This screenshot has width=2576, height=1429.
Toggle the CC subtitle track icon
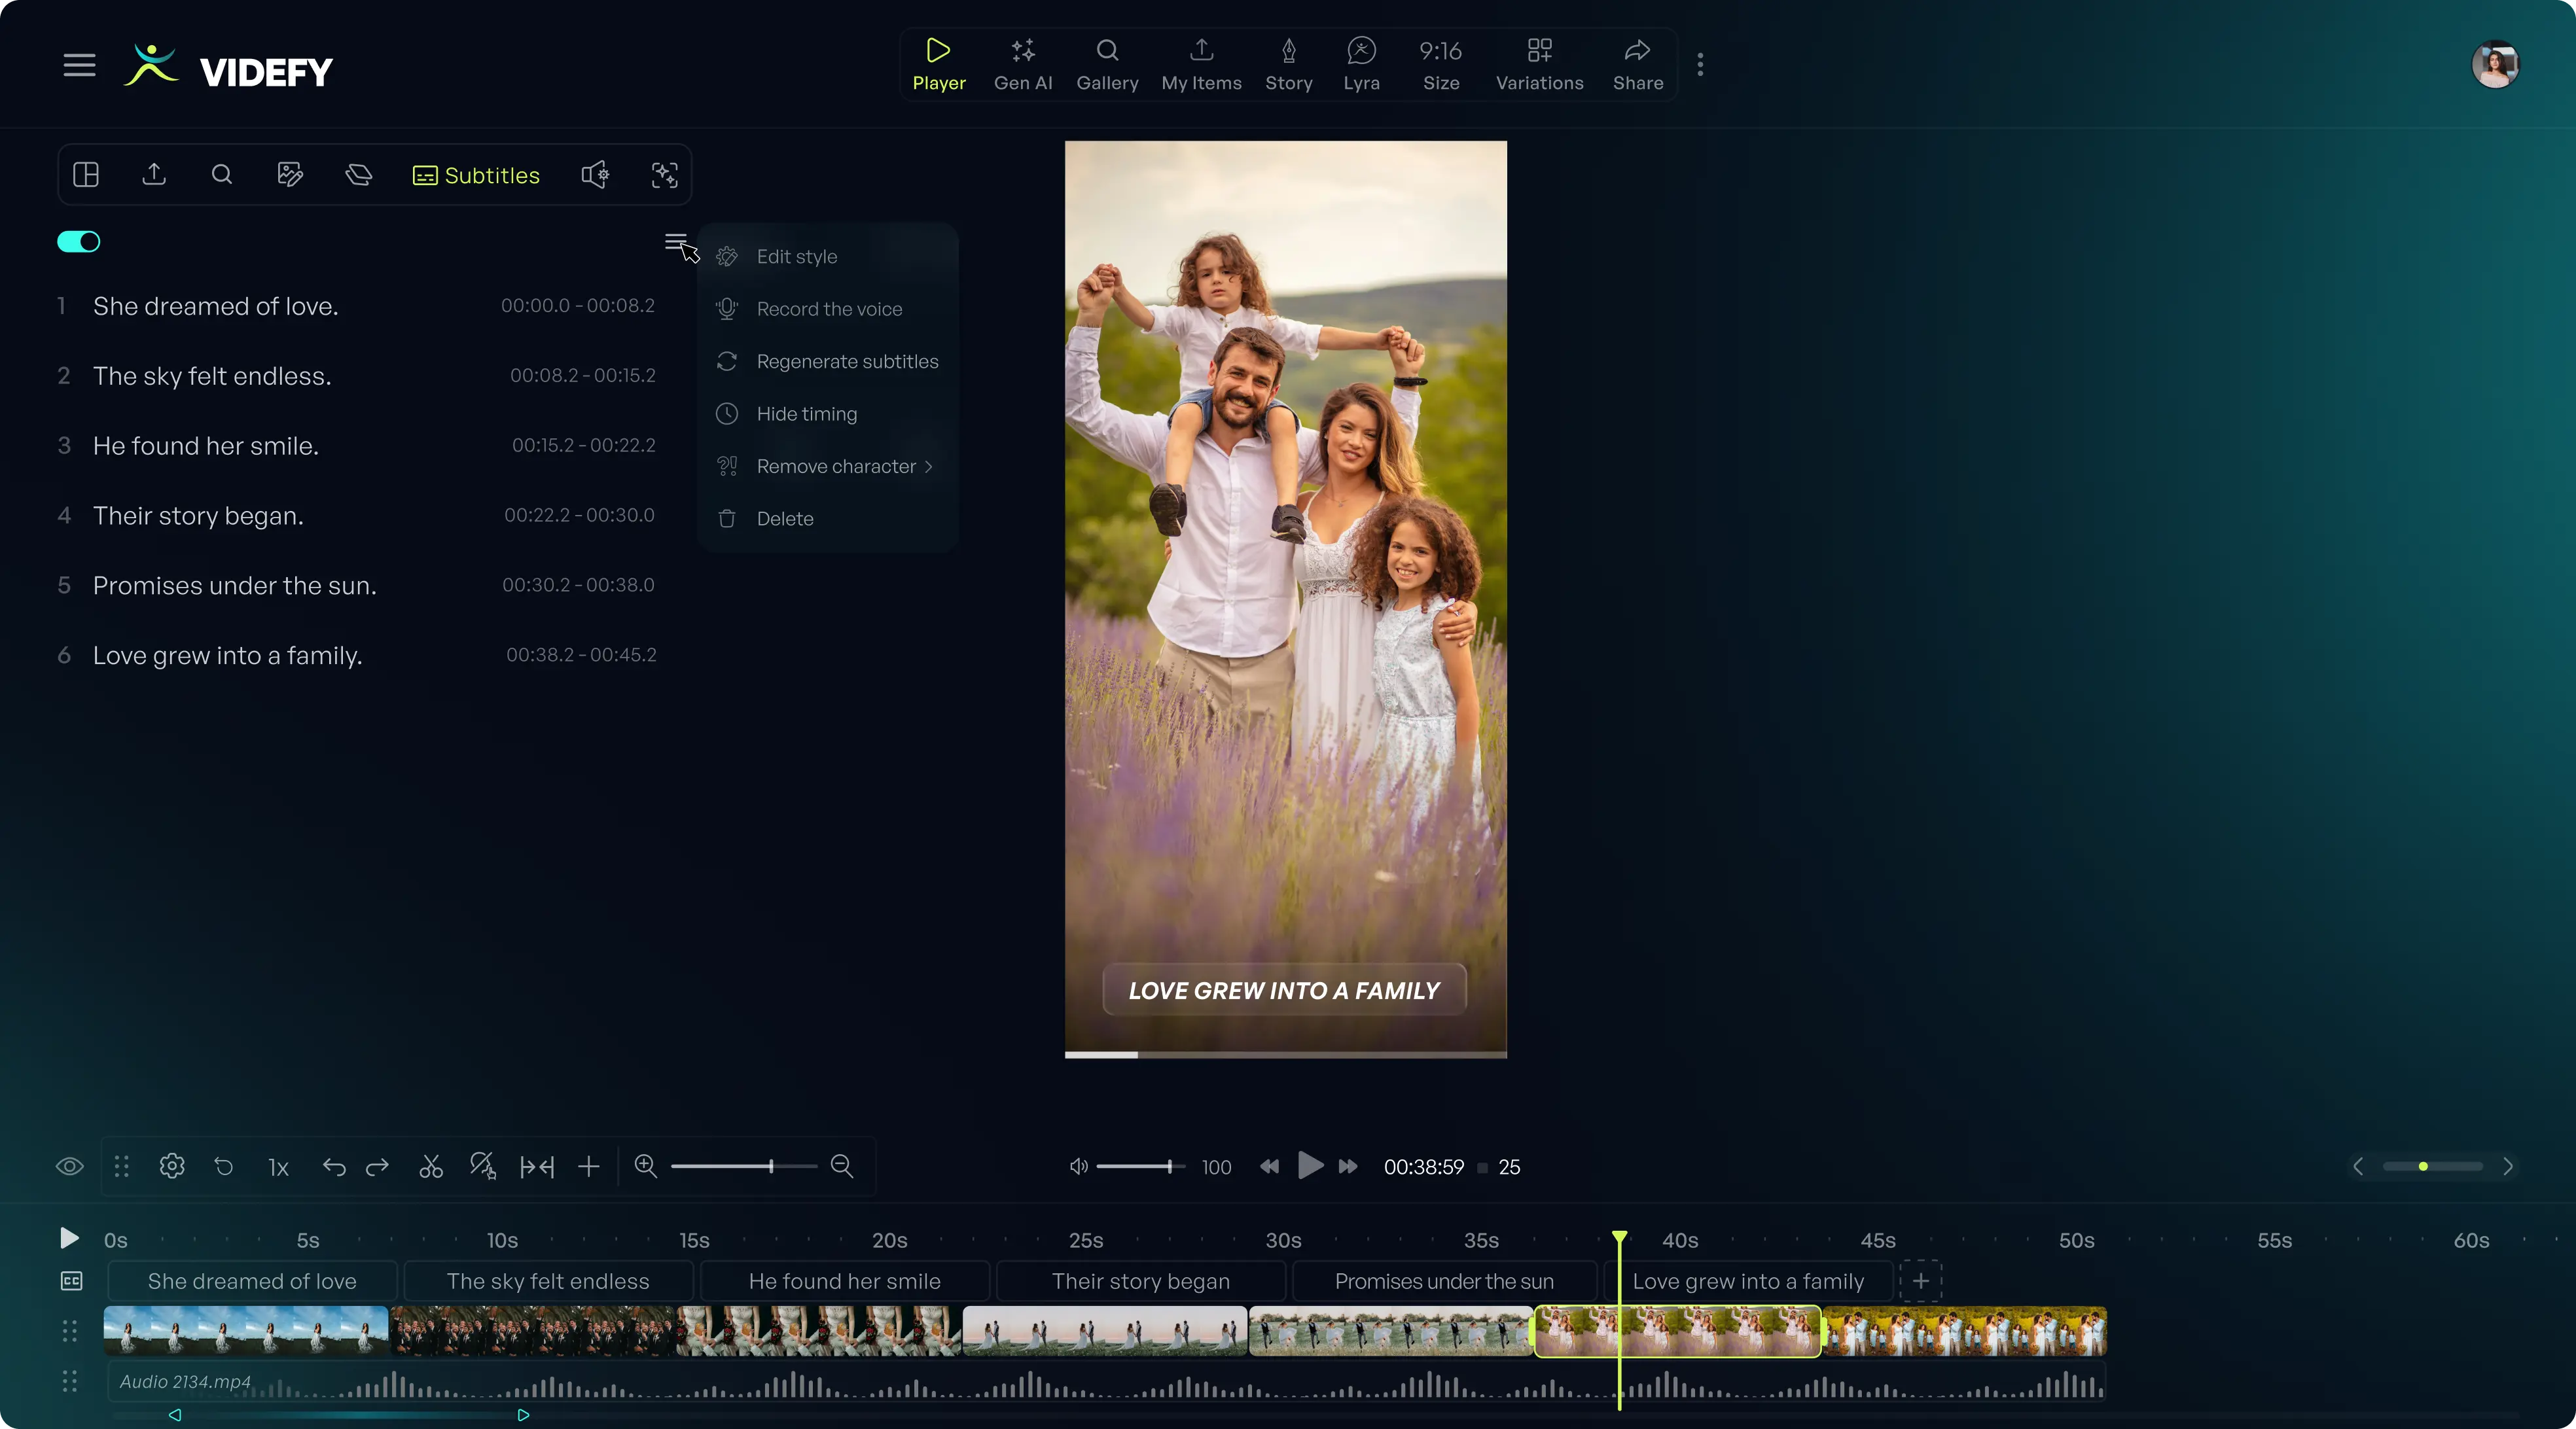tap(71, 1281)
